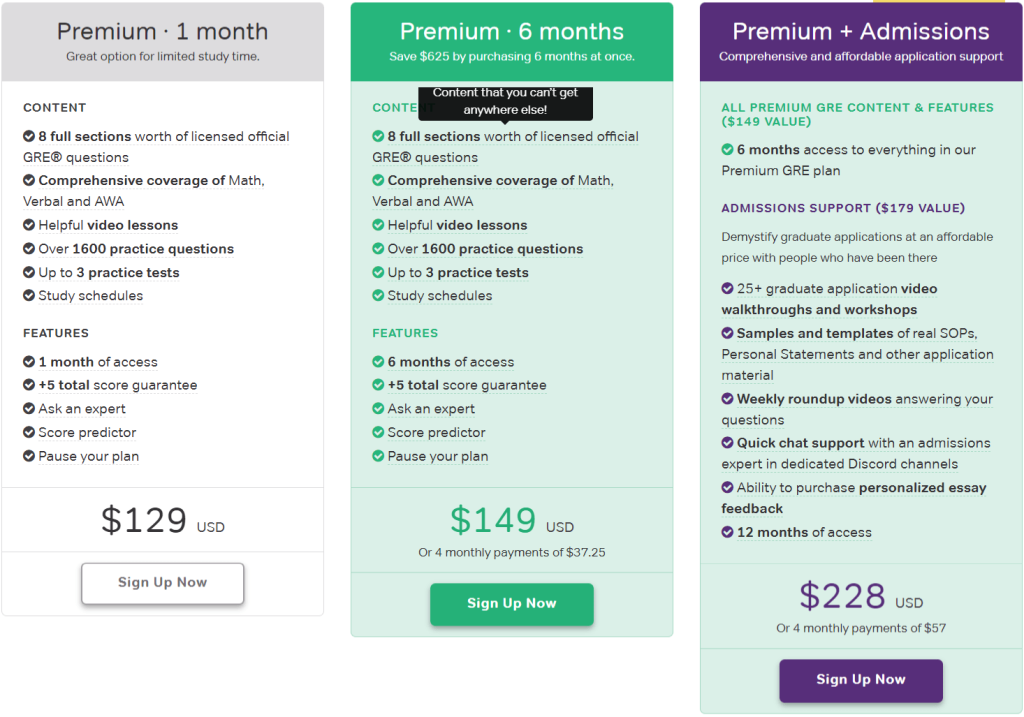
Task: Click purple check beside 'Quick chat support'
Action: pos(728,443)
